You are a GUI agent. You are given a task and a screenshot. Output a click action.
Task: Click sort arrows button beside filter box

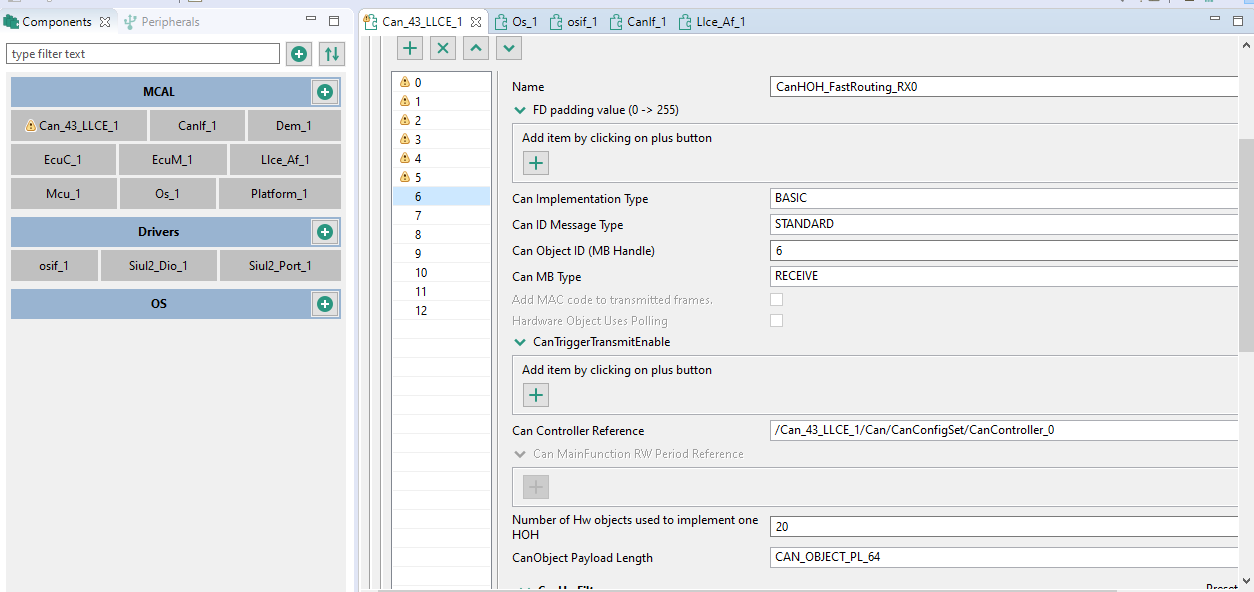coord(332,54)
